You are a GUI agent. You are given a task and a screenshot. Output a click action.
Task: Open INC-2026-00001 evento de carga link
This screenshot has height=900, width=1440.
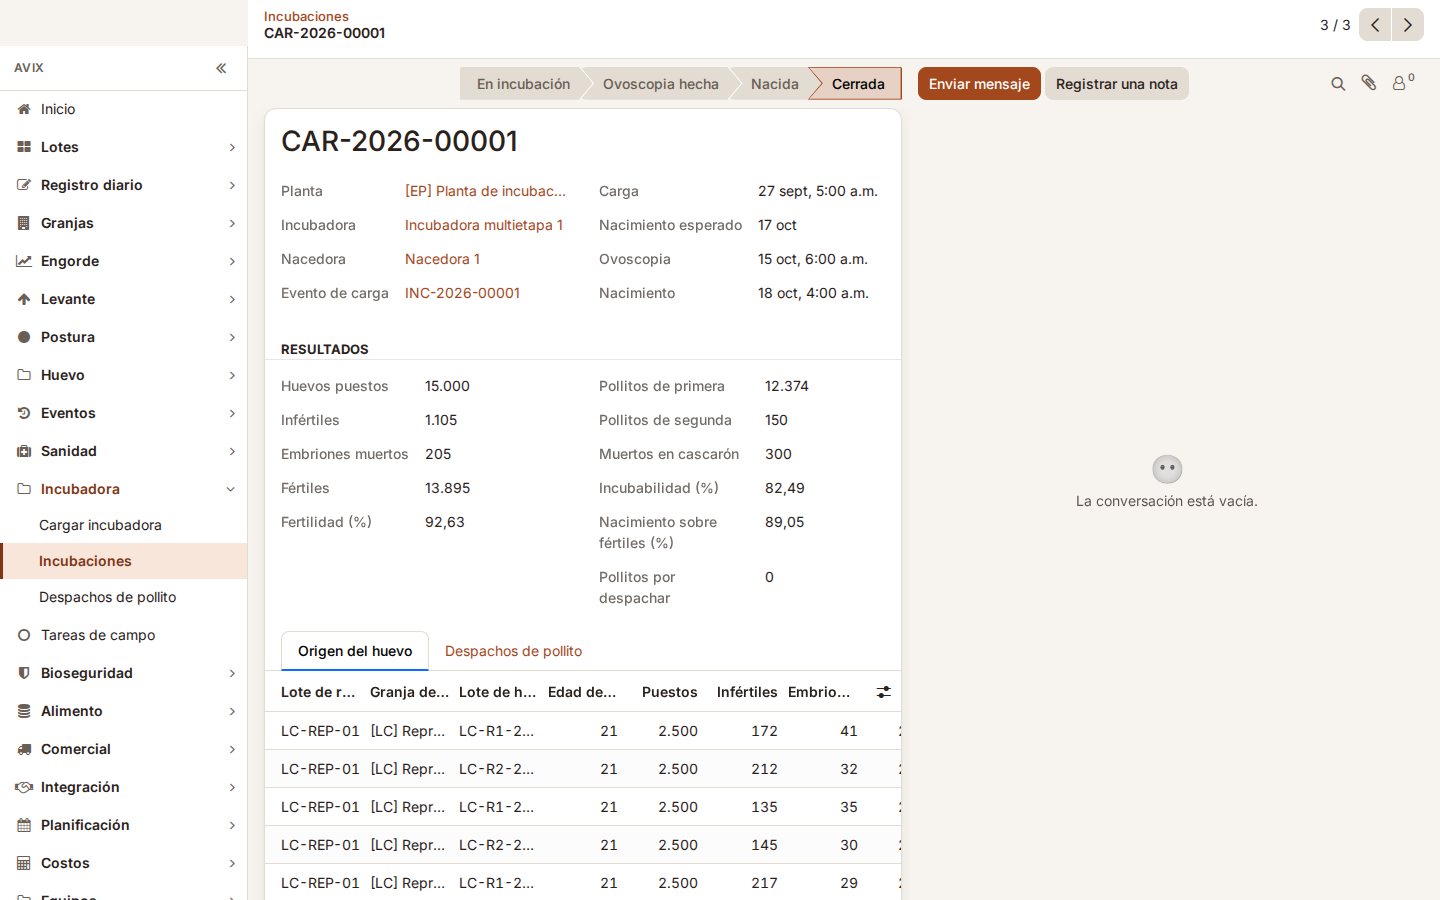coord(462,293)
